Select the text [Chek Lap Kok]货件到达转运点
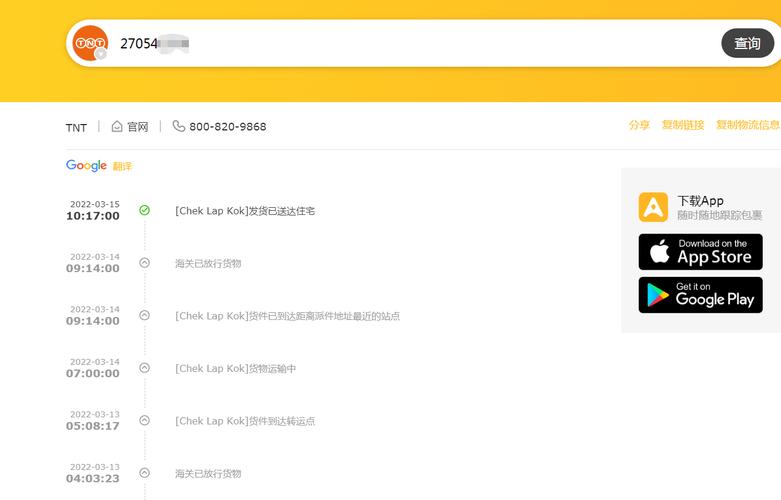Image resolution: width=781 pixels, height=500 pixels. point(245,421)
